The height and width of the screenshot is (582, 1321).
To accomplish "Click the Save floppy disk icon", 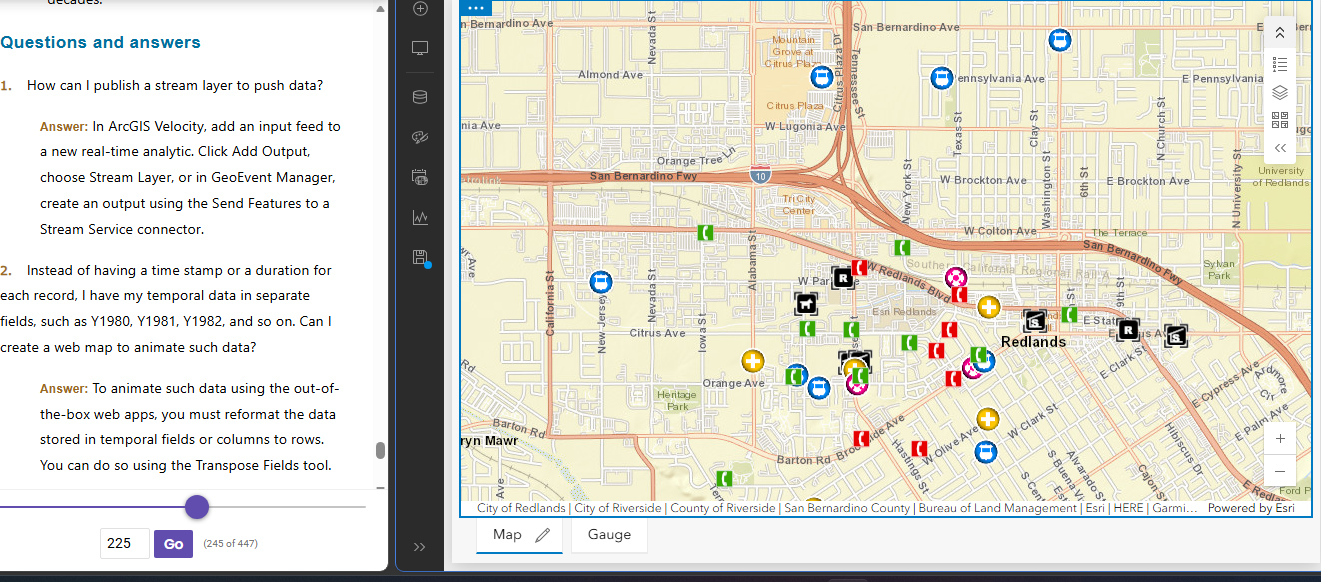I will (420, 257).
